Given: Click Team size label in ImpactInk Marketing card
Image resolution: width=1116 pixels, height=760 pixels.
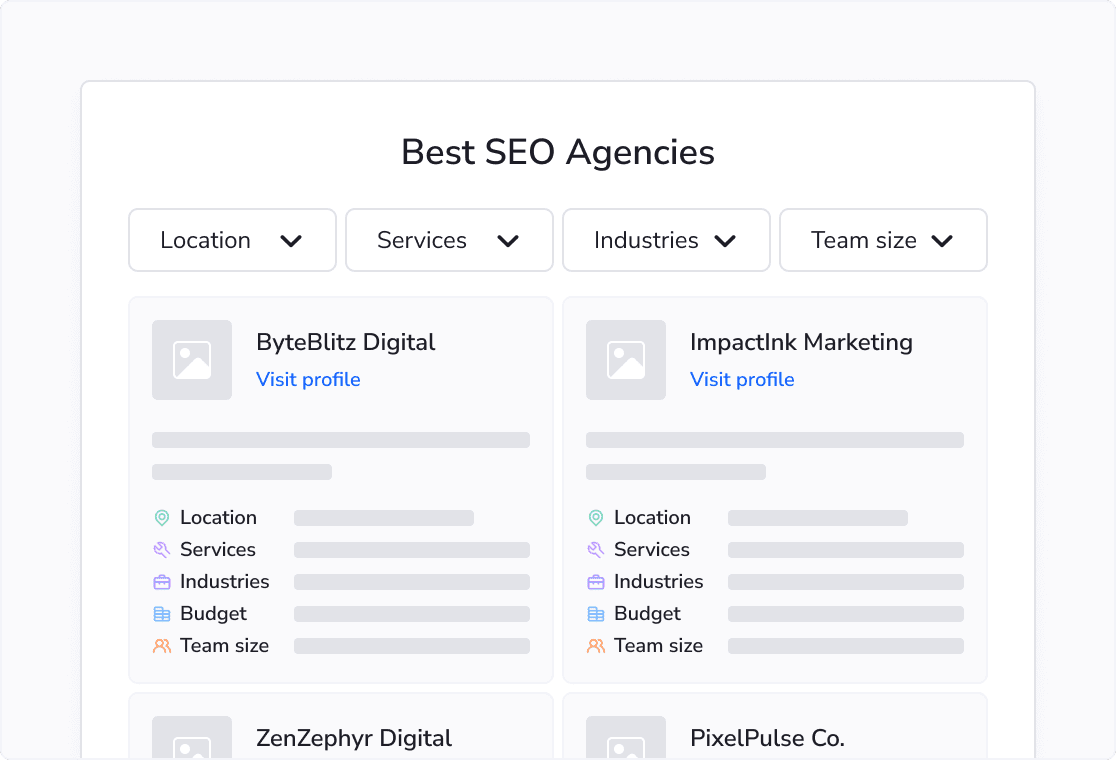Looking at the screenshot, I should tap(659, 645).
